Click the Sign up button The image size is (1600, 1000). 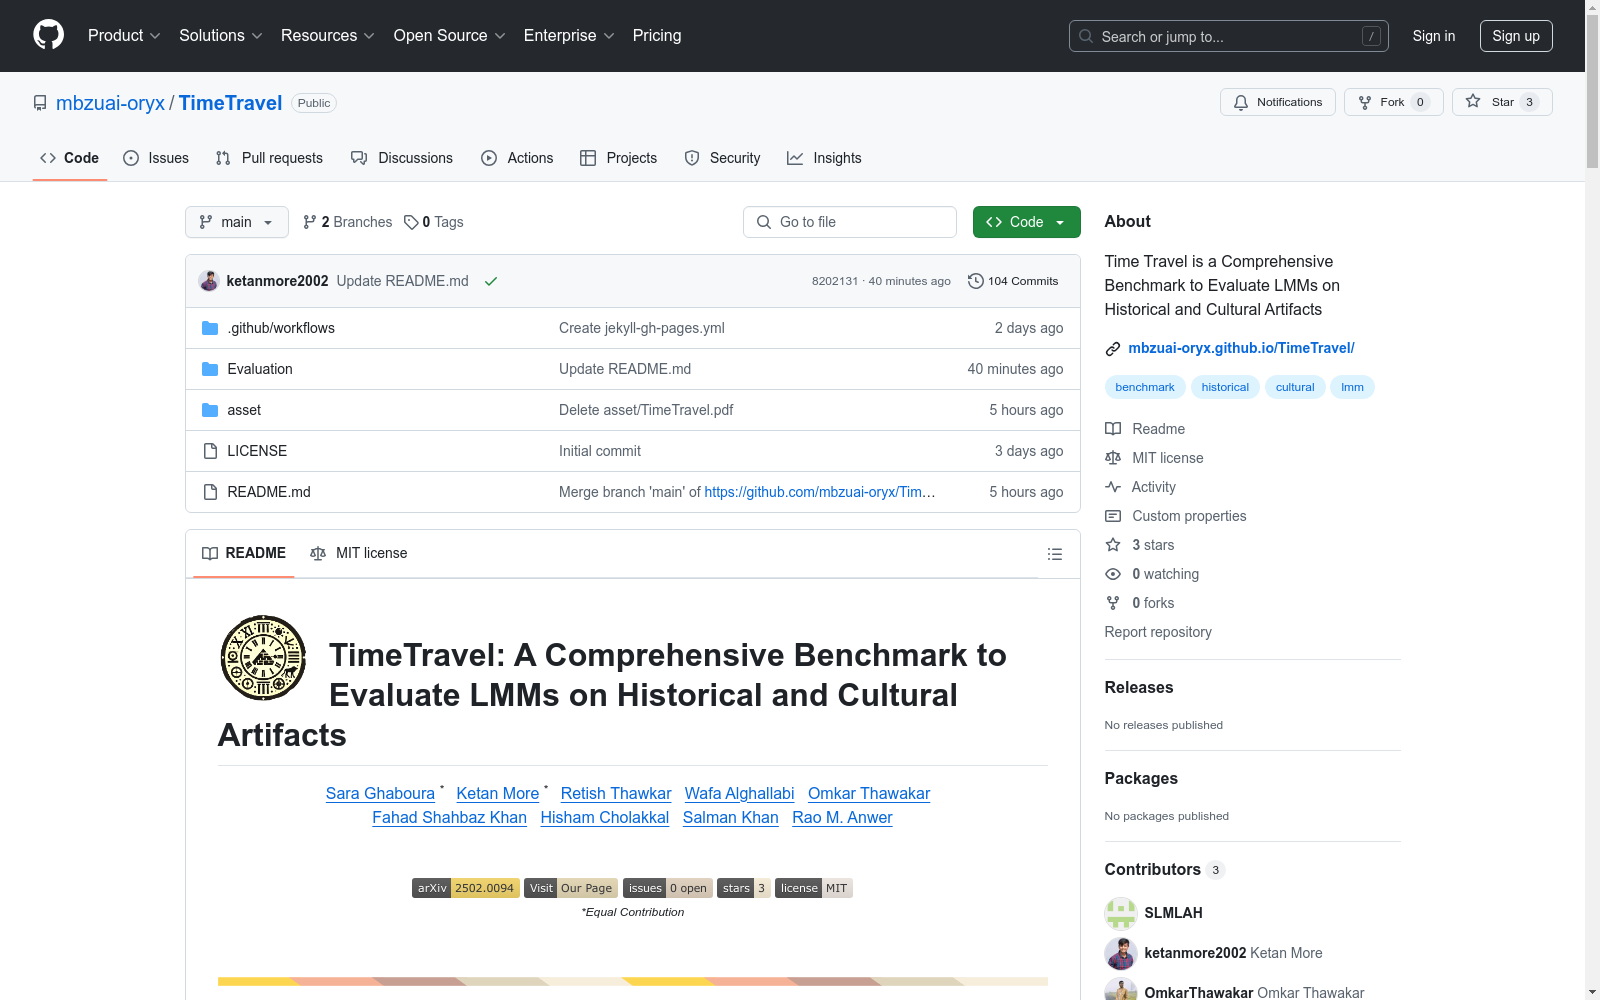click(1516, 36)
